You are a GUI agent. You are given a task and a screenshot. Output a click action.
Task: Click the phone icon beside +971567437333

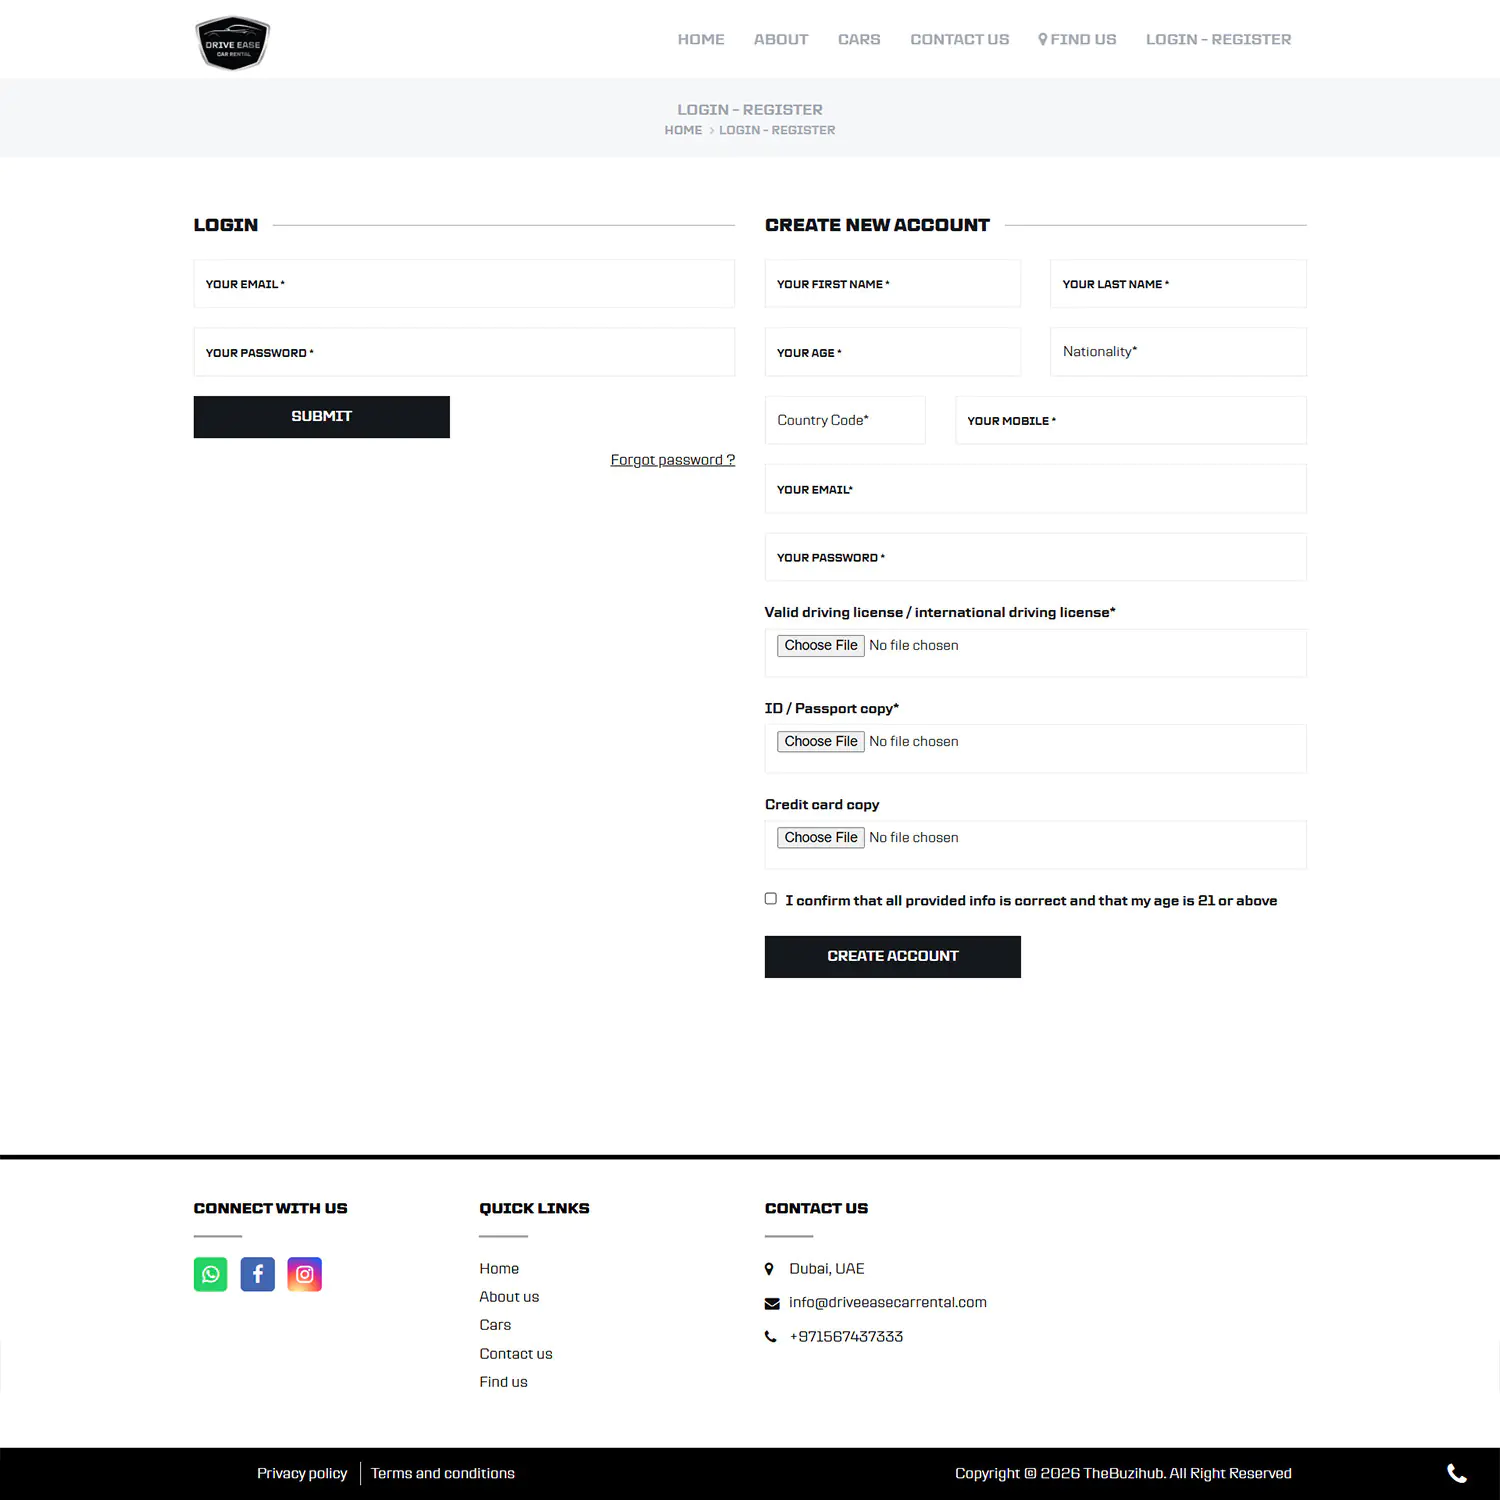click(x=770, y=1337)
